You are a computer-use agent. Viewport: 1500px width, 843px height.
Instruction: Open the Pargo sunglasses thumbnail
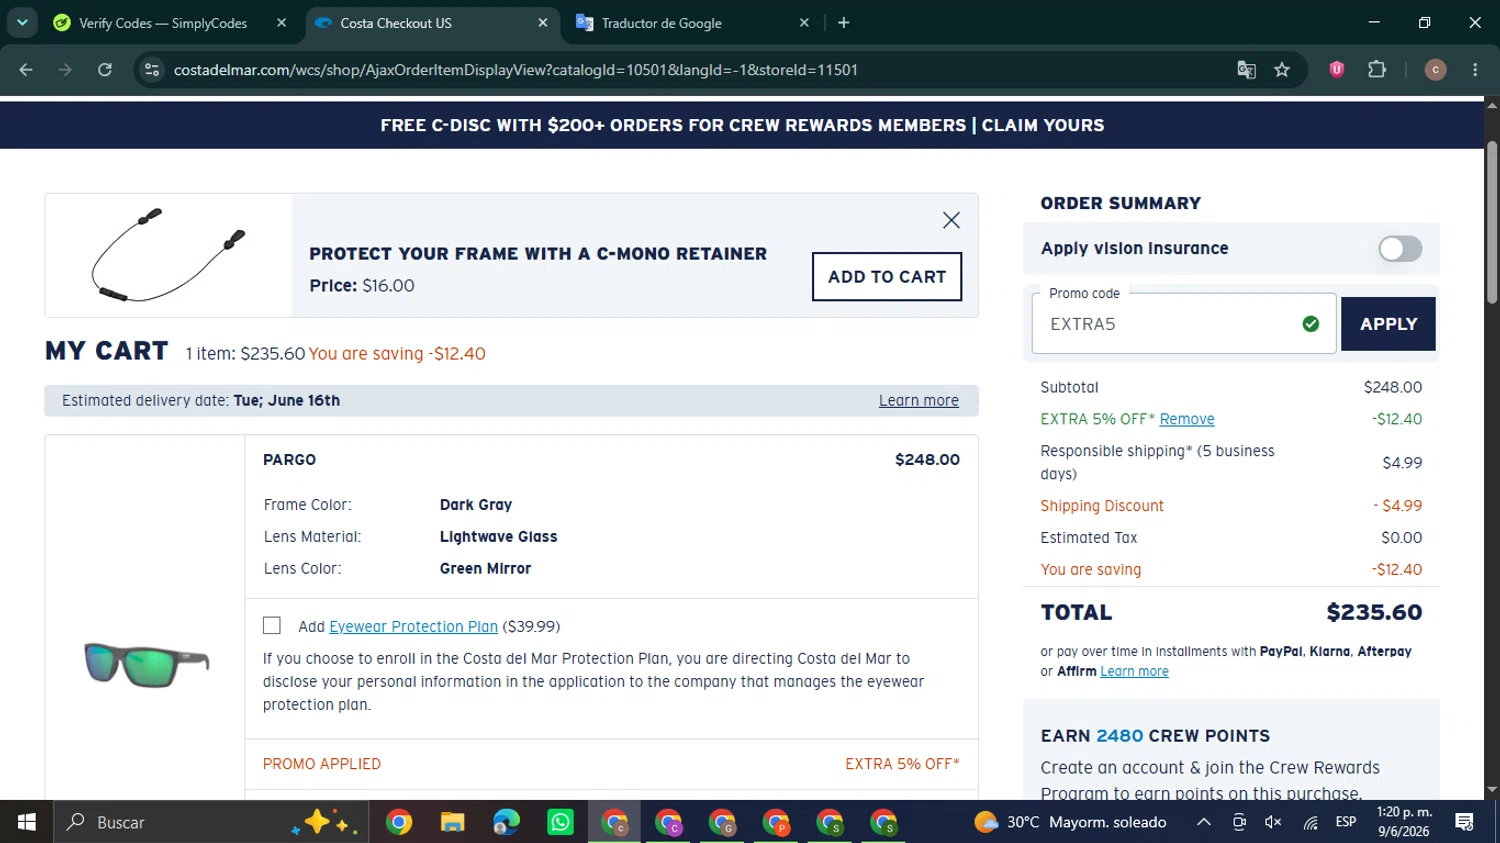click(146, 664)
